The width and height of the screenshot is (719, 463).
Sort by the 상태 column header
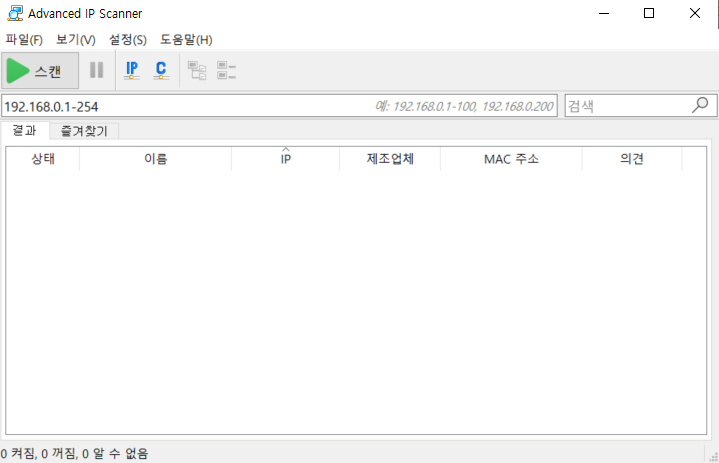pyautogui.click(x=43, y=159)
